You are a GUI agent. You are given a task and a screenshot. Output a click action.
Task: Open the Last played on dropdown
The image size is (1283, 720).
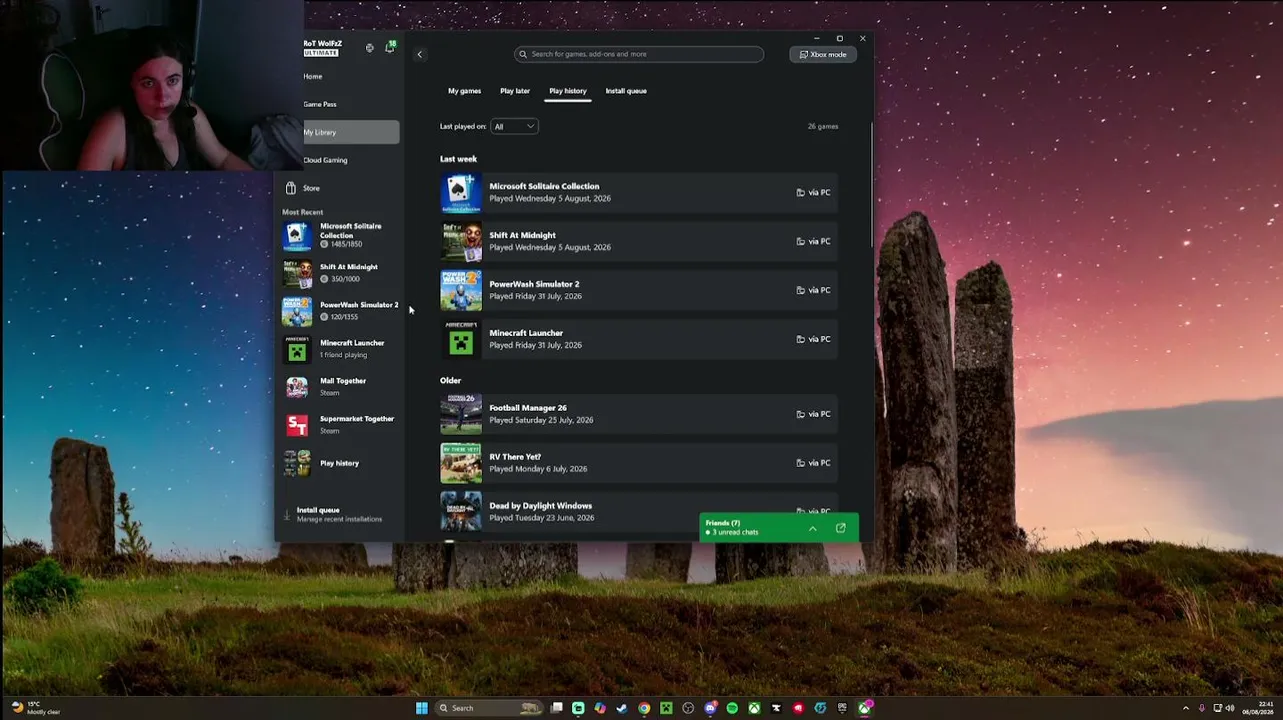click(514, 126)
